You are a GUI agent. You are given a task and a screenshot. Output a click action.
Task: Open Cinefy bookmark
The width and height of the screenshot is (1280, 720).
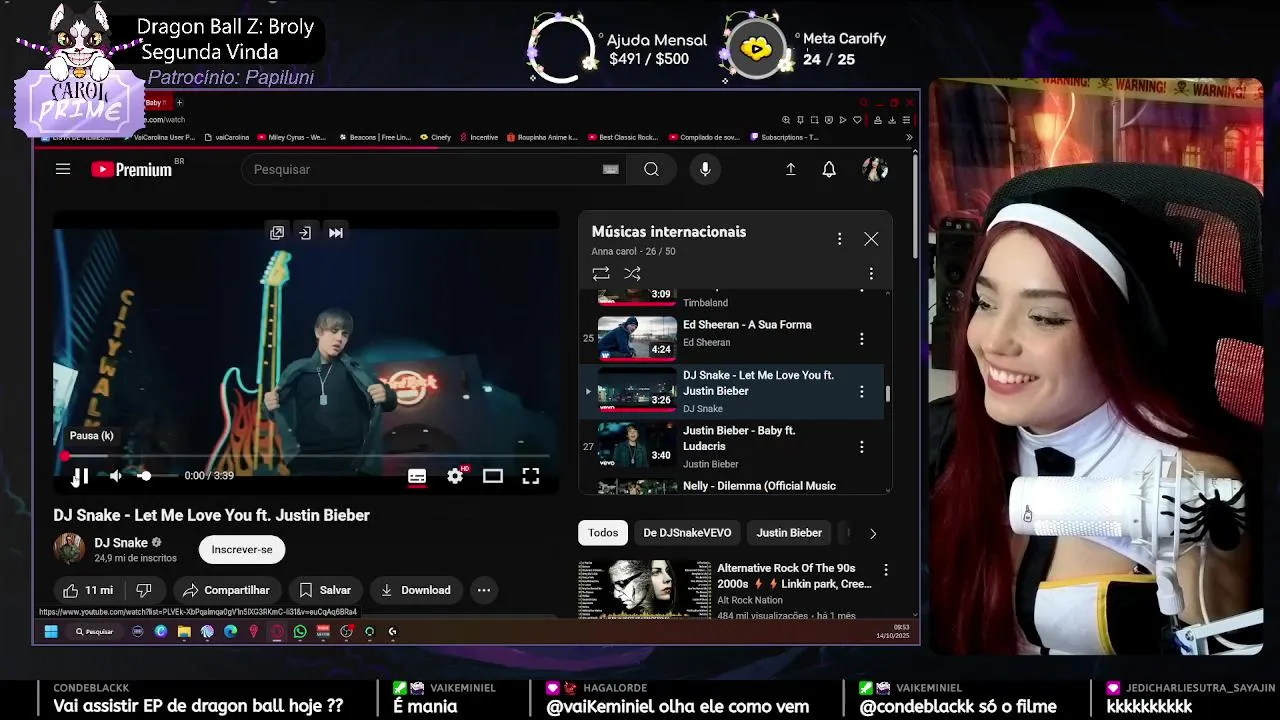click(435, 137)
